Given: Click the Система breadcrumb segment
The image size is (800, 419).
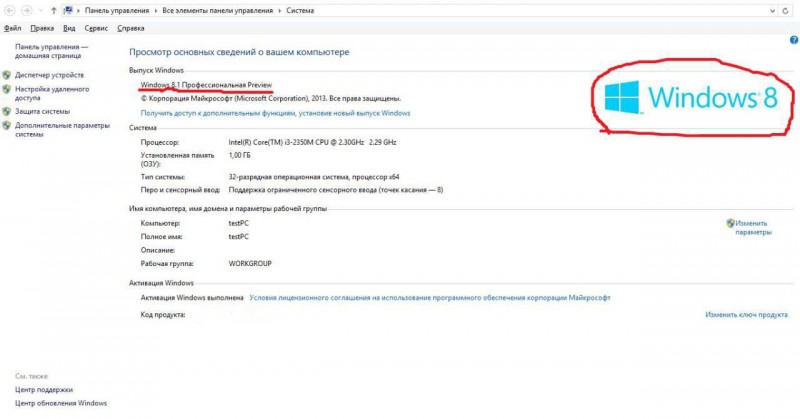Looking at the screenshot, I should click(300, 10).
